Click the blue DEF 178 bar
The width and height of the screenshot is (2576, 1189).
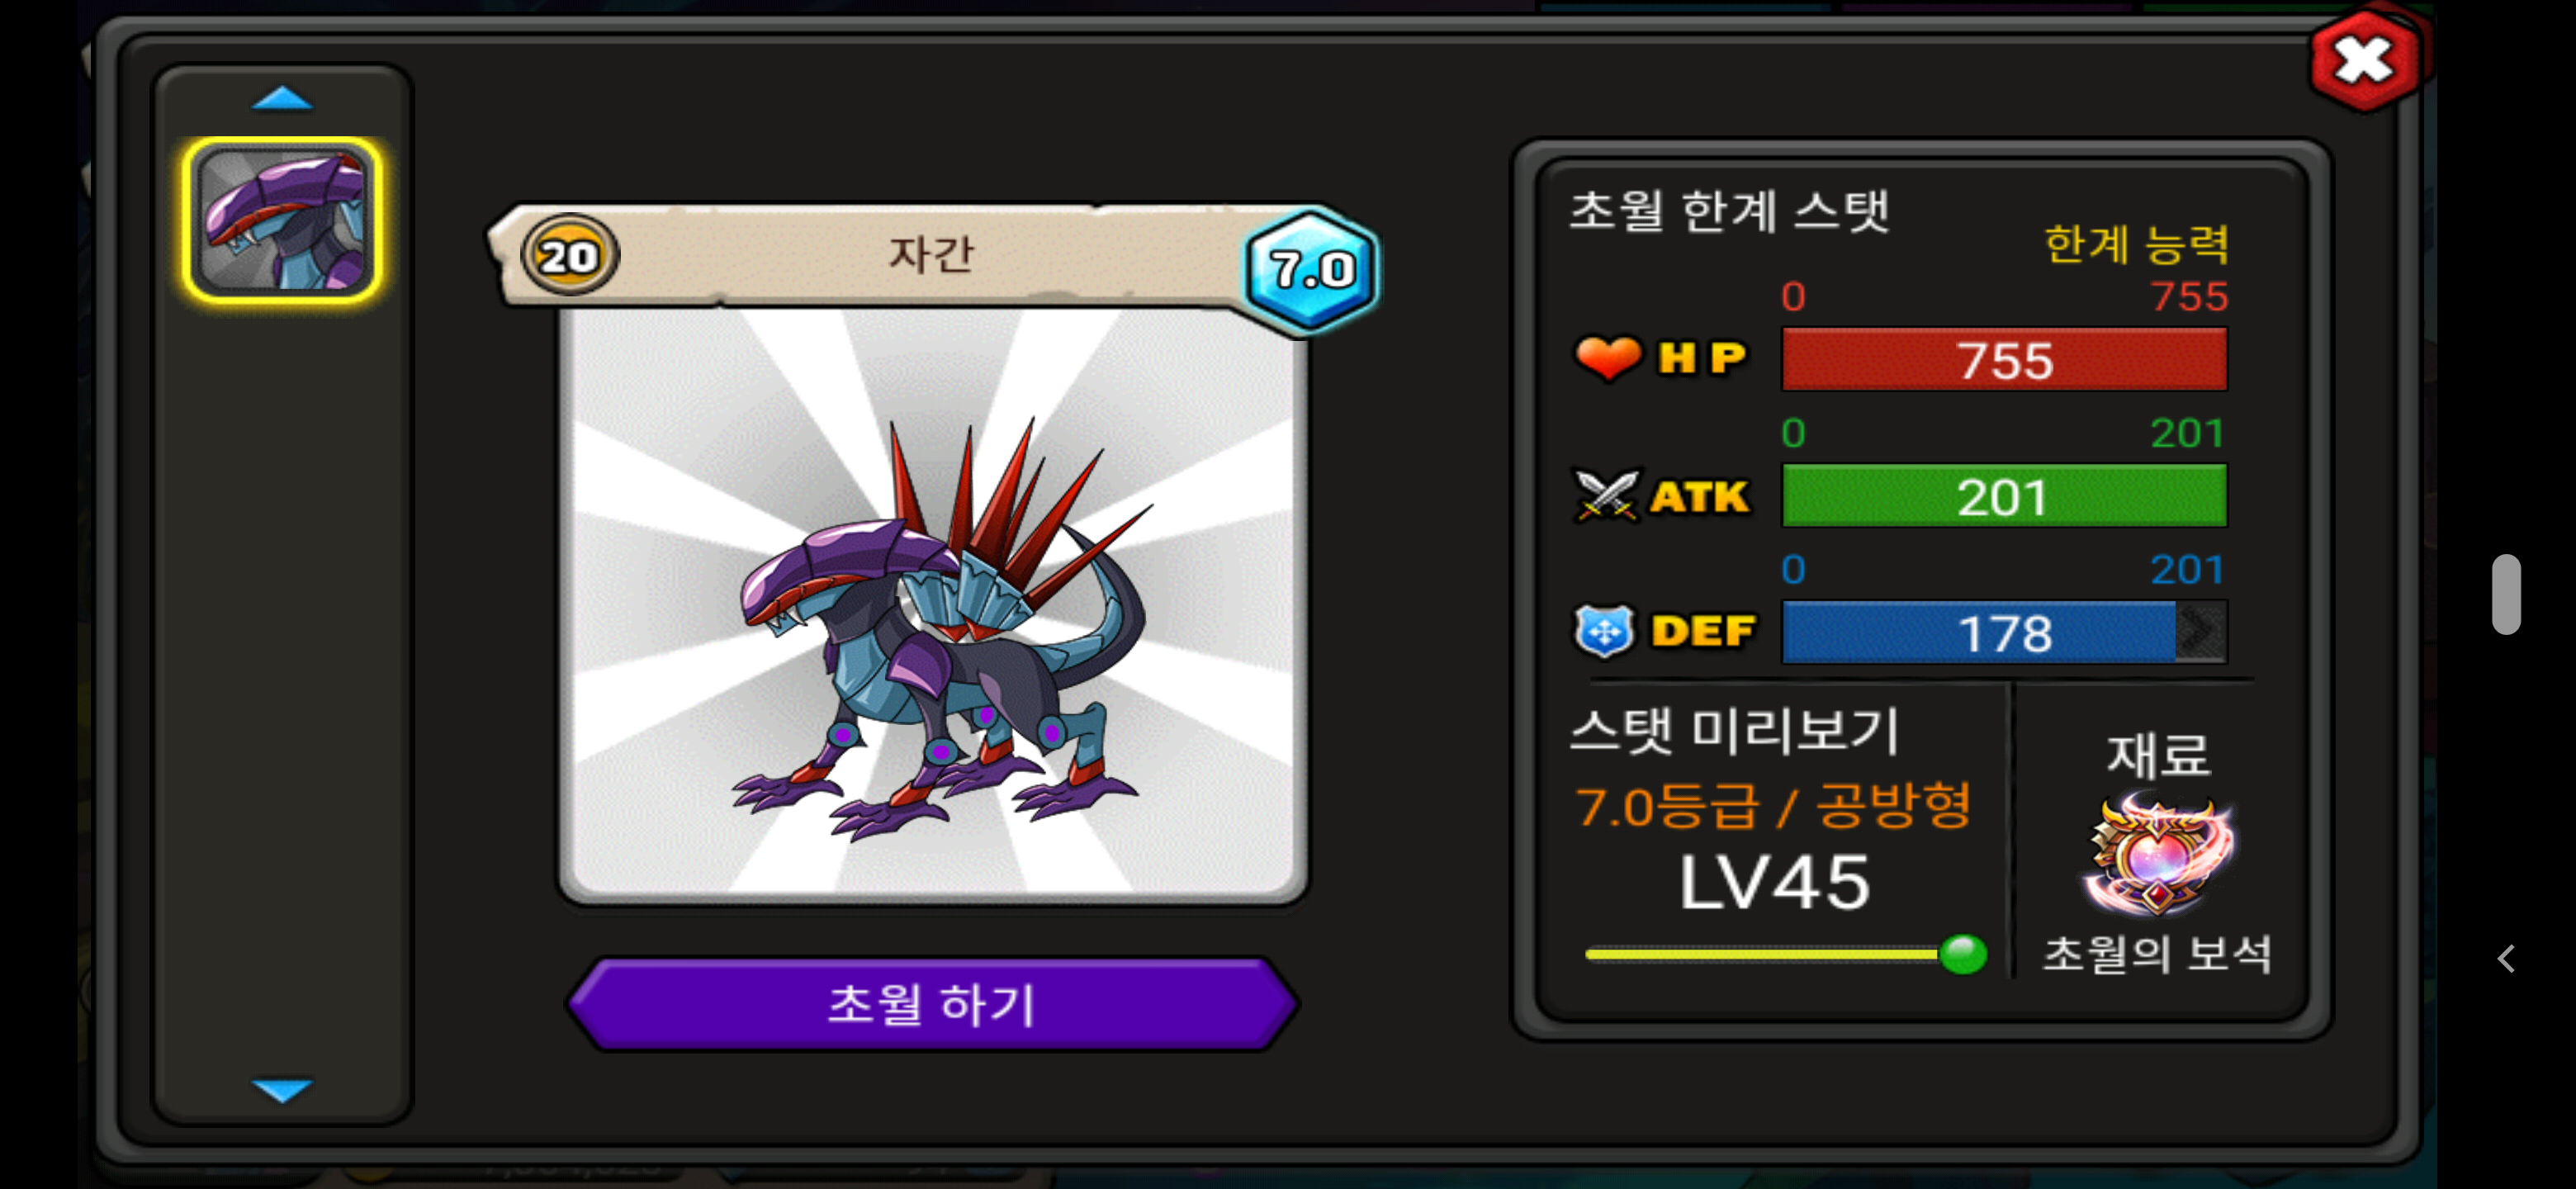(2004, 632)
